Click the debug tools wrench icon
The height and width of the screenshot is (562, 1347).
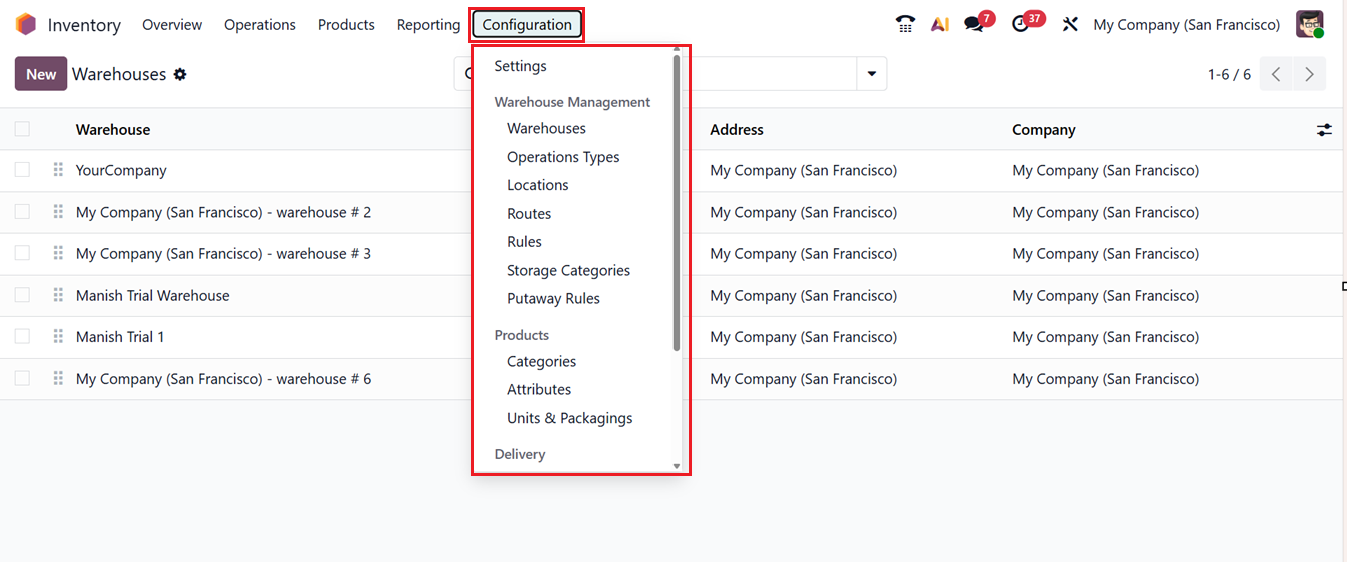click(1070, 25)
